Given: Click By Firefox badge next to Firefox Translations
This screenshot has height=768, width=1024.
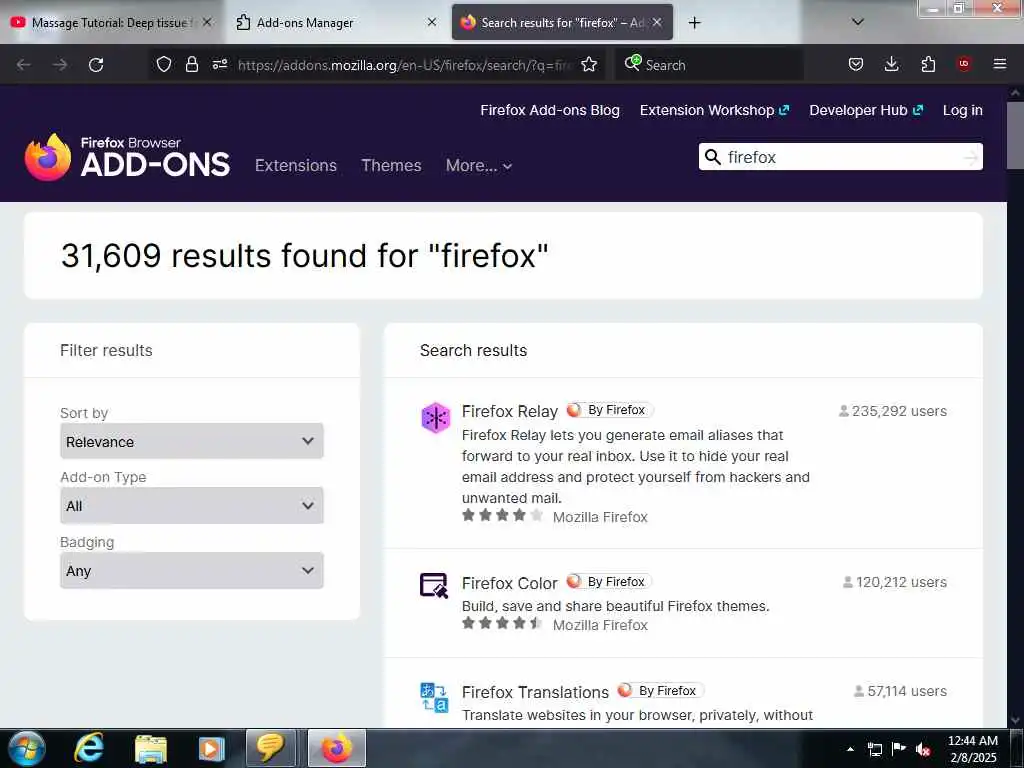Looking at the screenshot, I should [x=660, y=690].
